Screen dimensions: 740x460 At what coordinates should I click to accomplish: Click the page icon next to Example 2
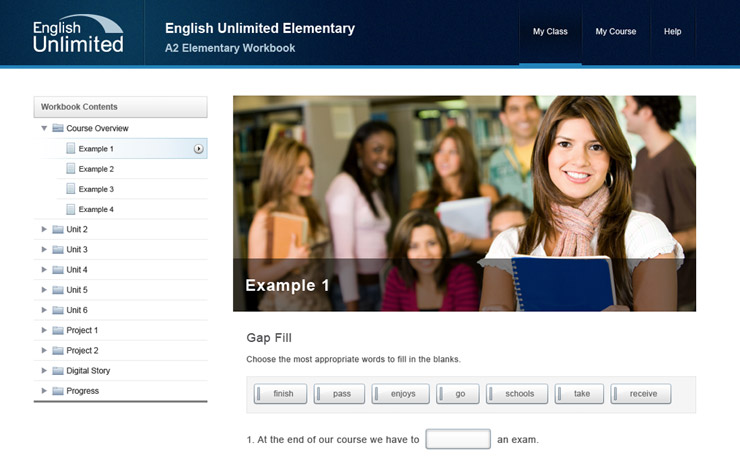(x=71, y=169)
